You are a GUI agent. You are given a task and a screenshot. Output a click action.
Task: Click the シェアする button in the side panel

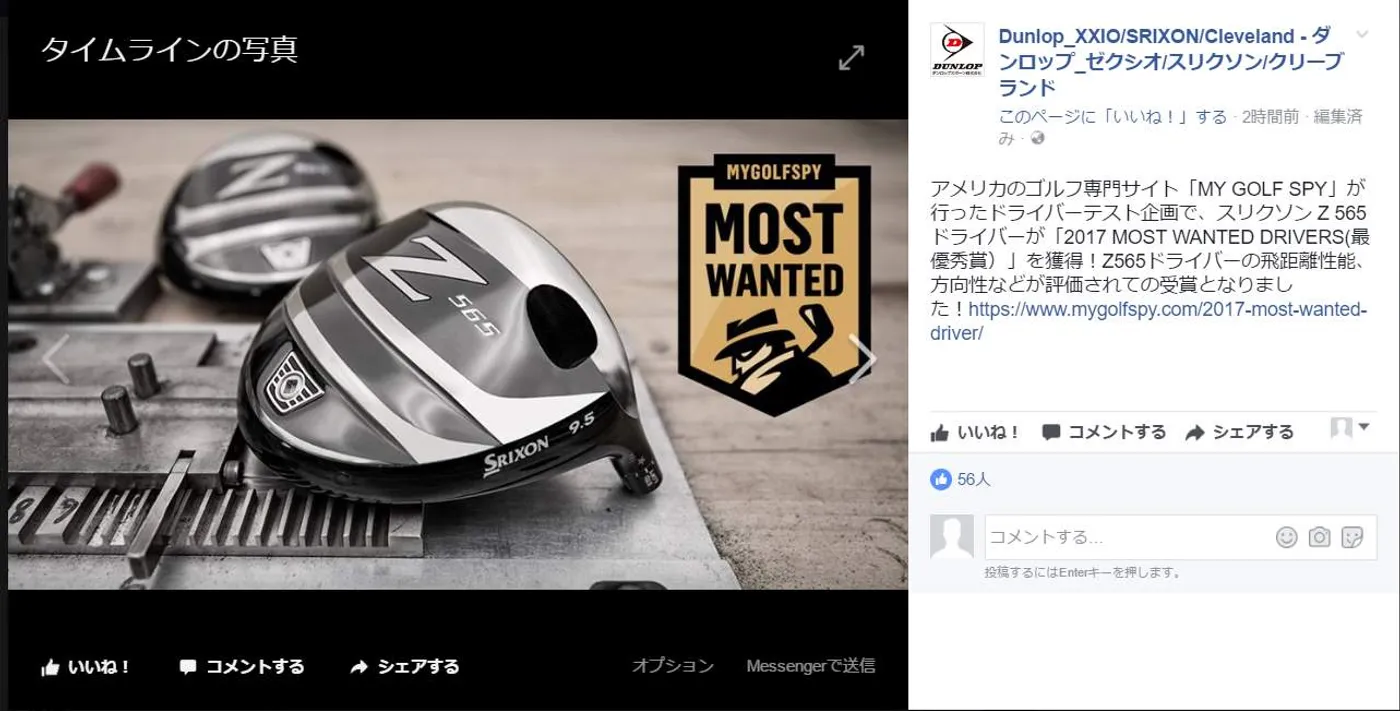(1239, 432)
